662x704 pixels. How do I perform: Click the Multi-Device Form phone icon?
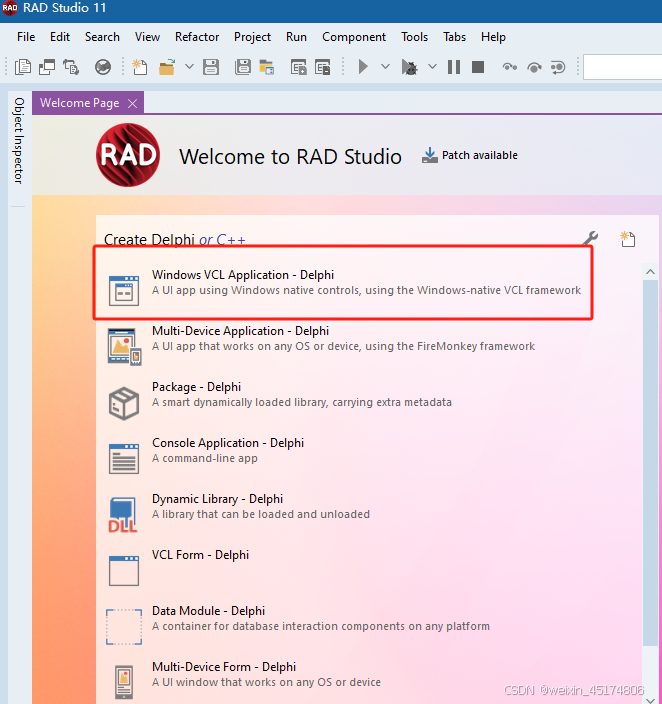click(x=124, y=682)
